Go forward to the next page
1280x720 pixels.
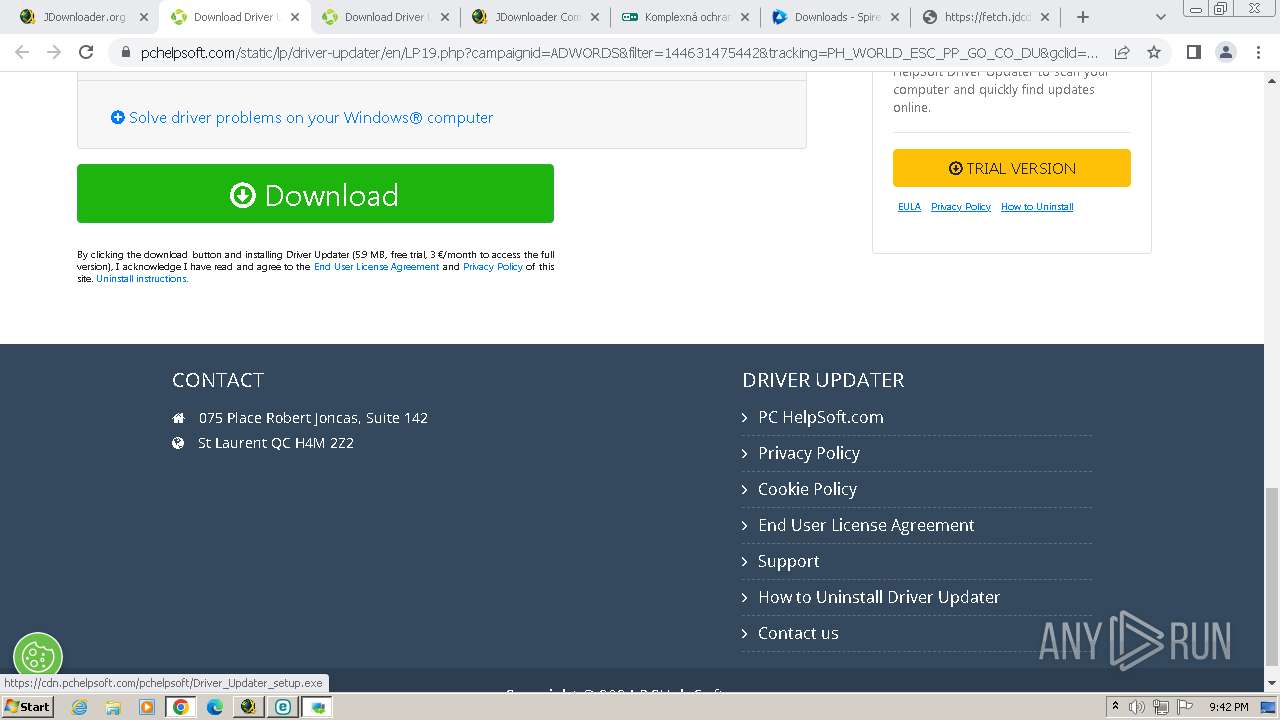click(x=54, y=52)
